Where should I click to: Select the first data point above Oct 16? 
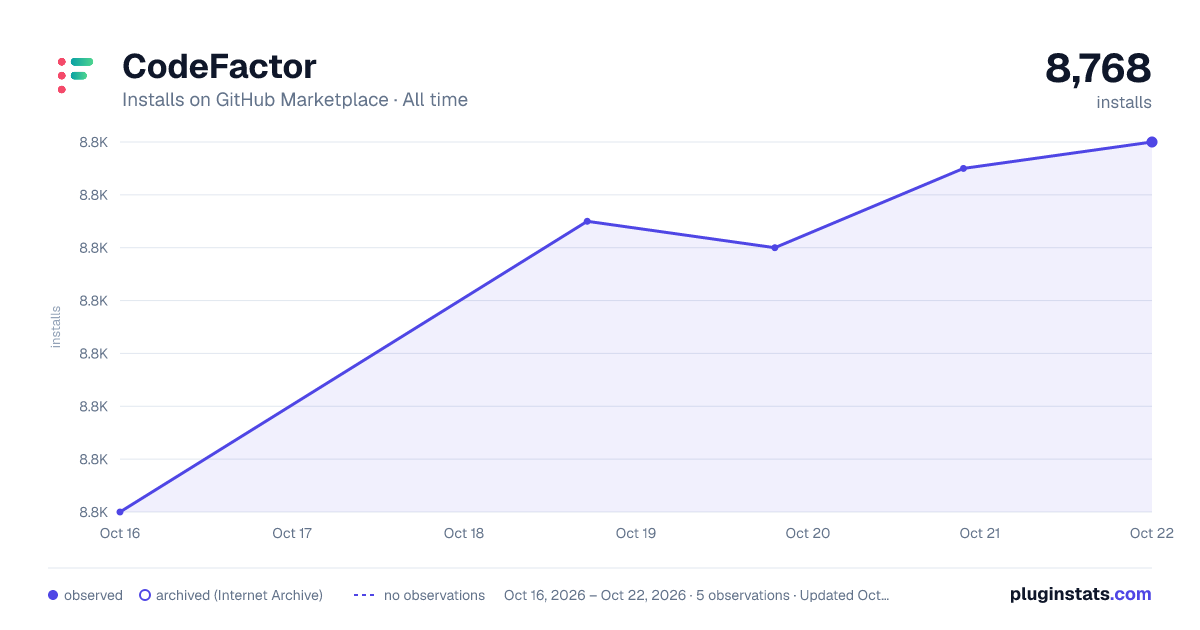(x=120, y=512)
